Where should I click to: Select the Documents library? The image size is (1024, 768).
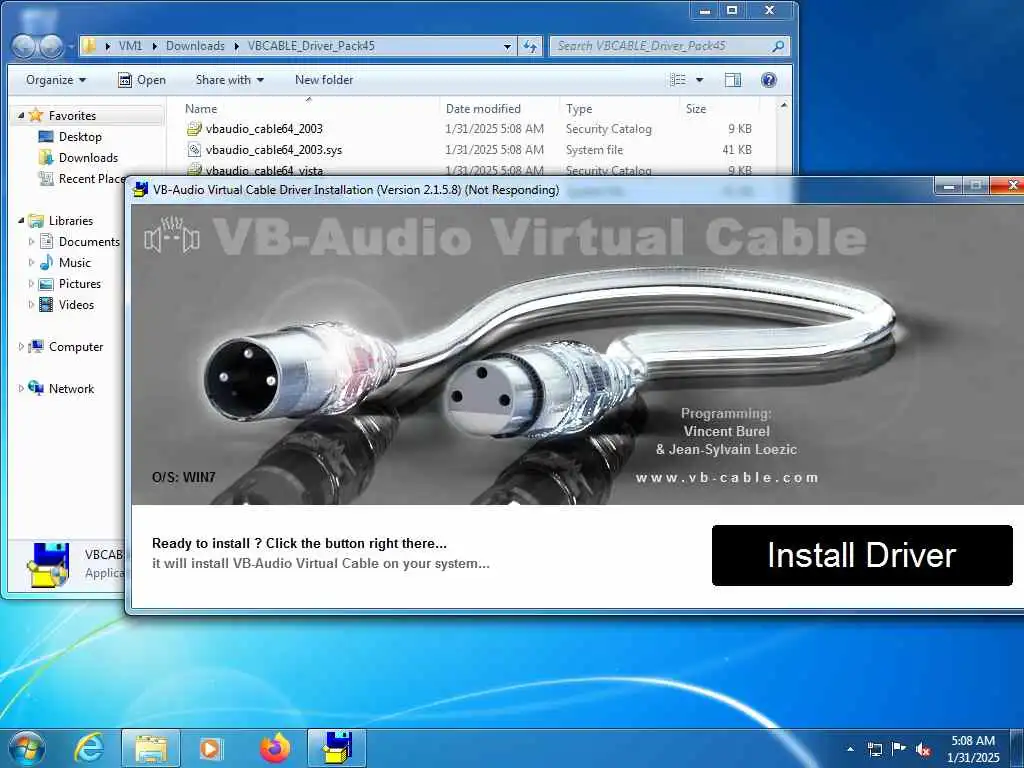point(89,242)
